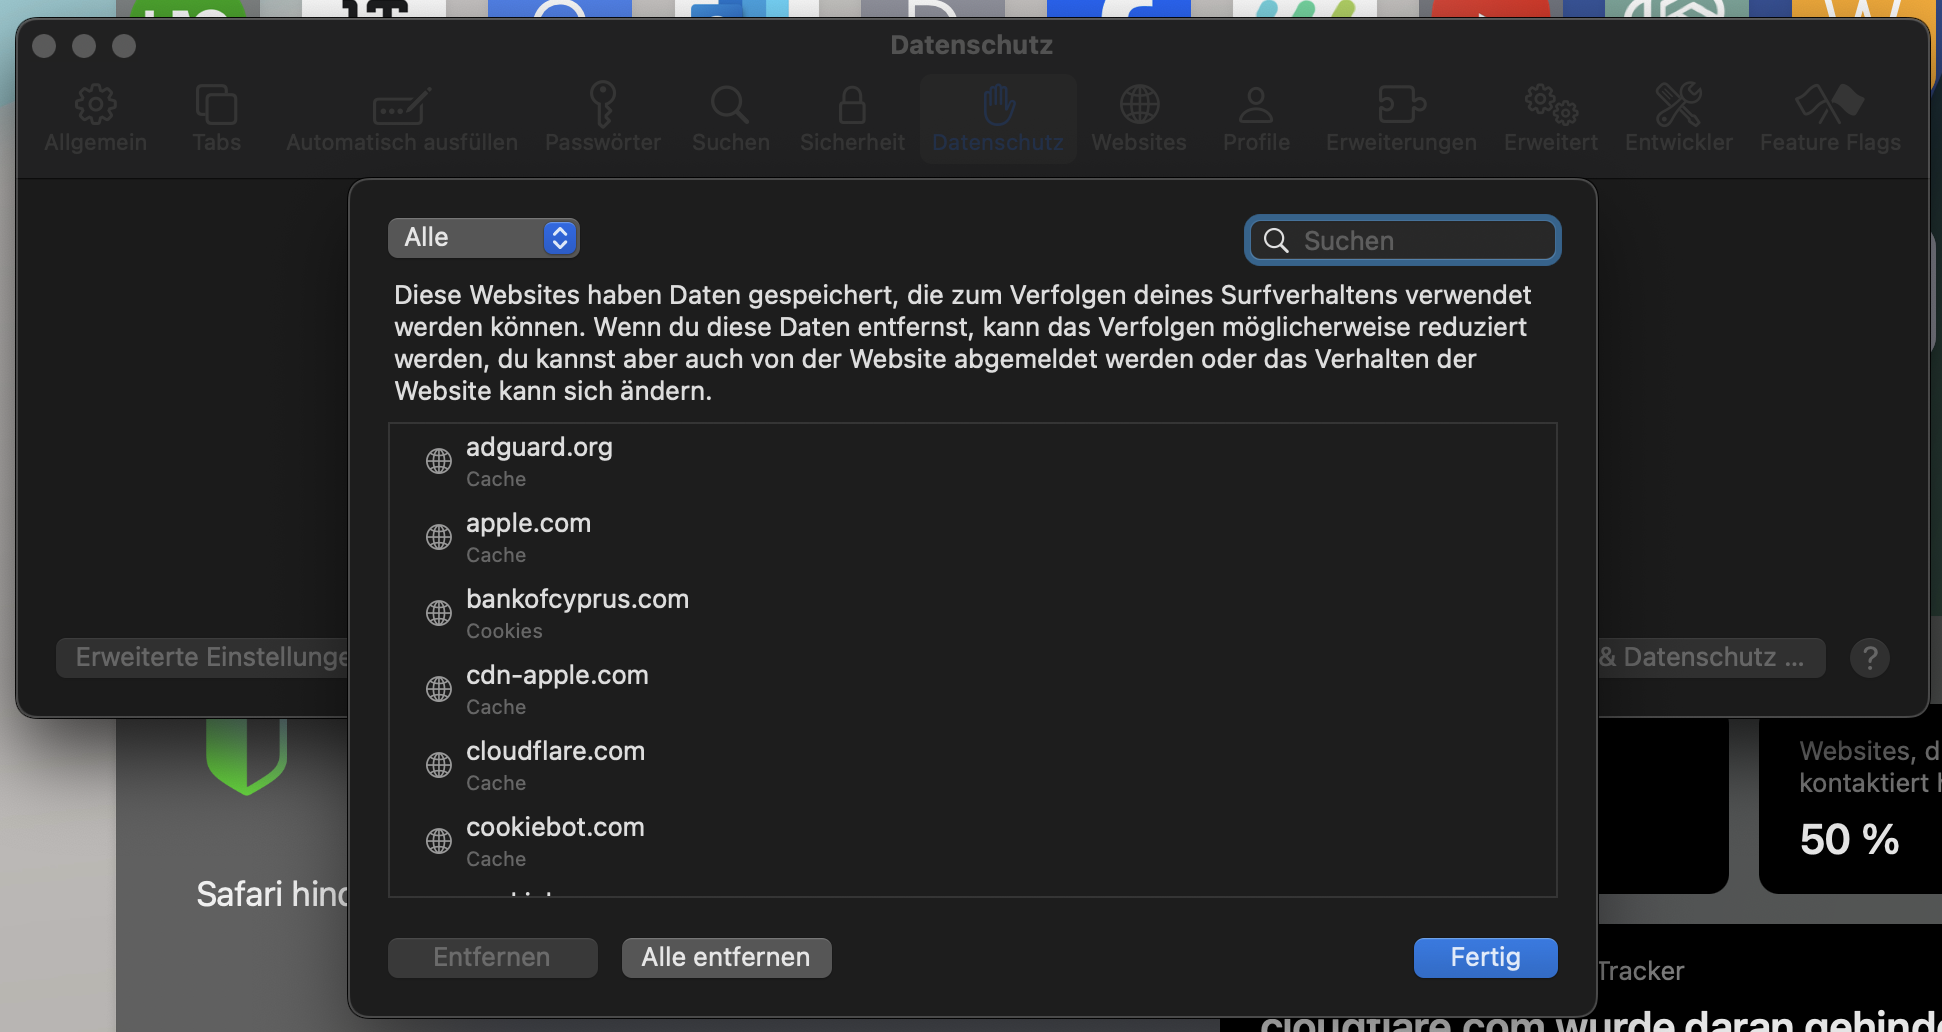Click the Fertig button
Image resolution: width=1942 pixels, height=1032 pixels.
point(1485,957)
